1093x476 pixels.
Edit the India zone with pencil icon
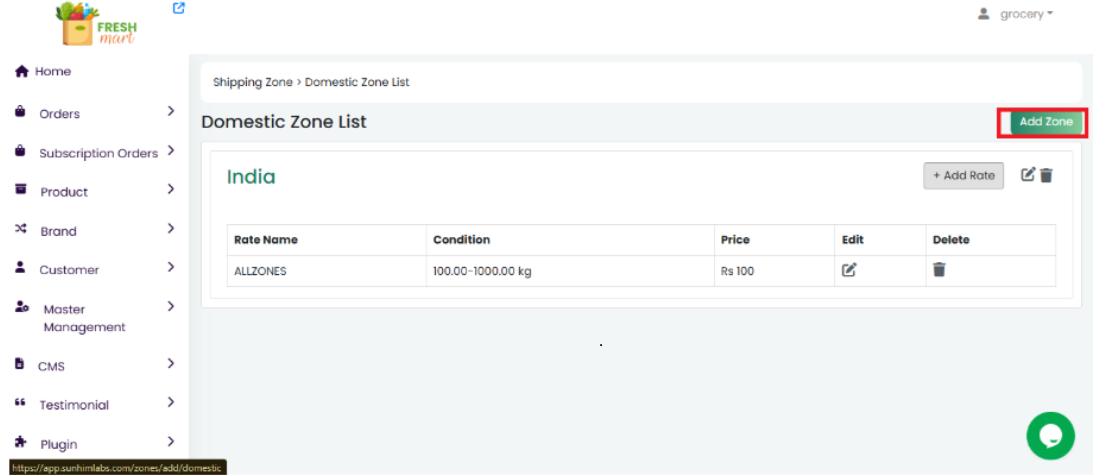click(x=1028, y=175)
